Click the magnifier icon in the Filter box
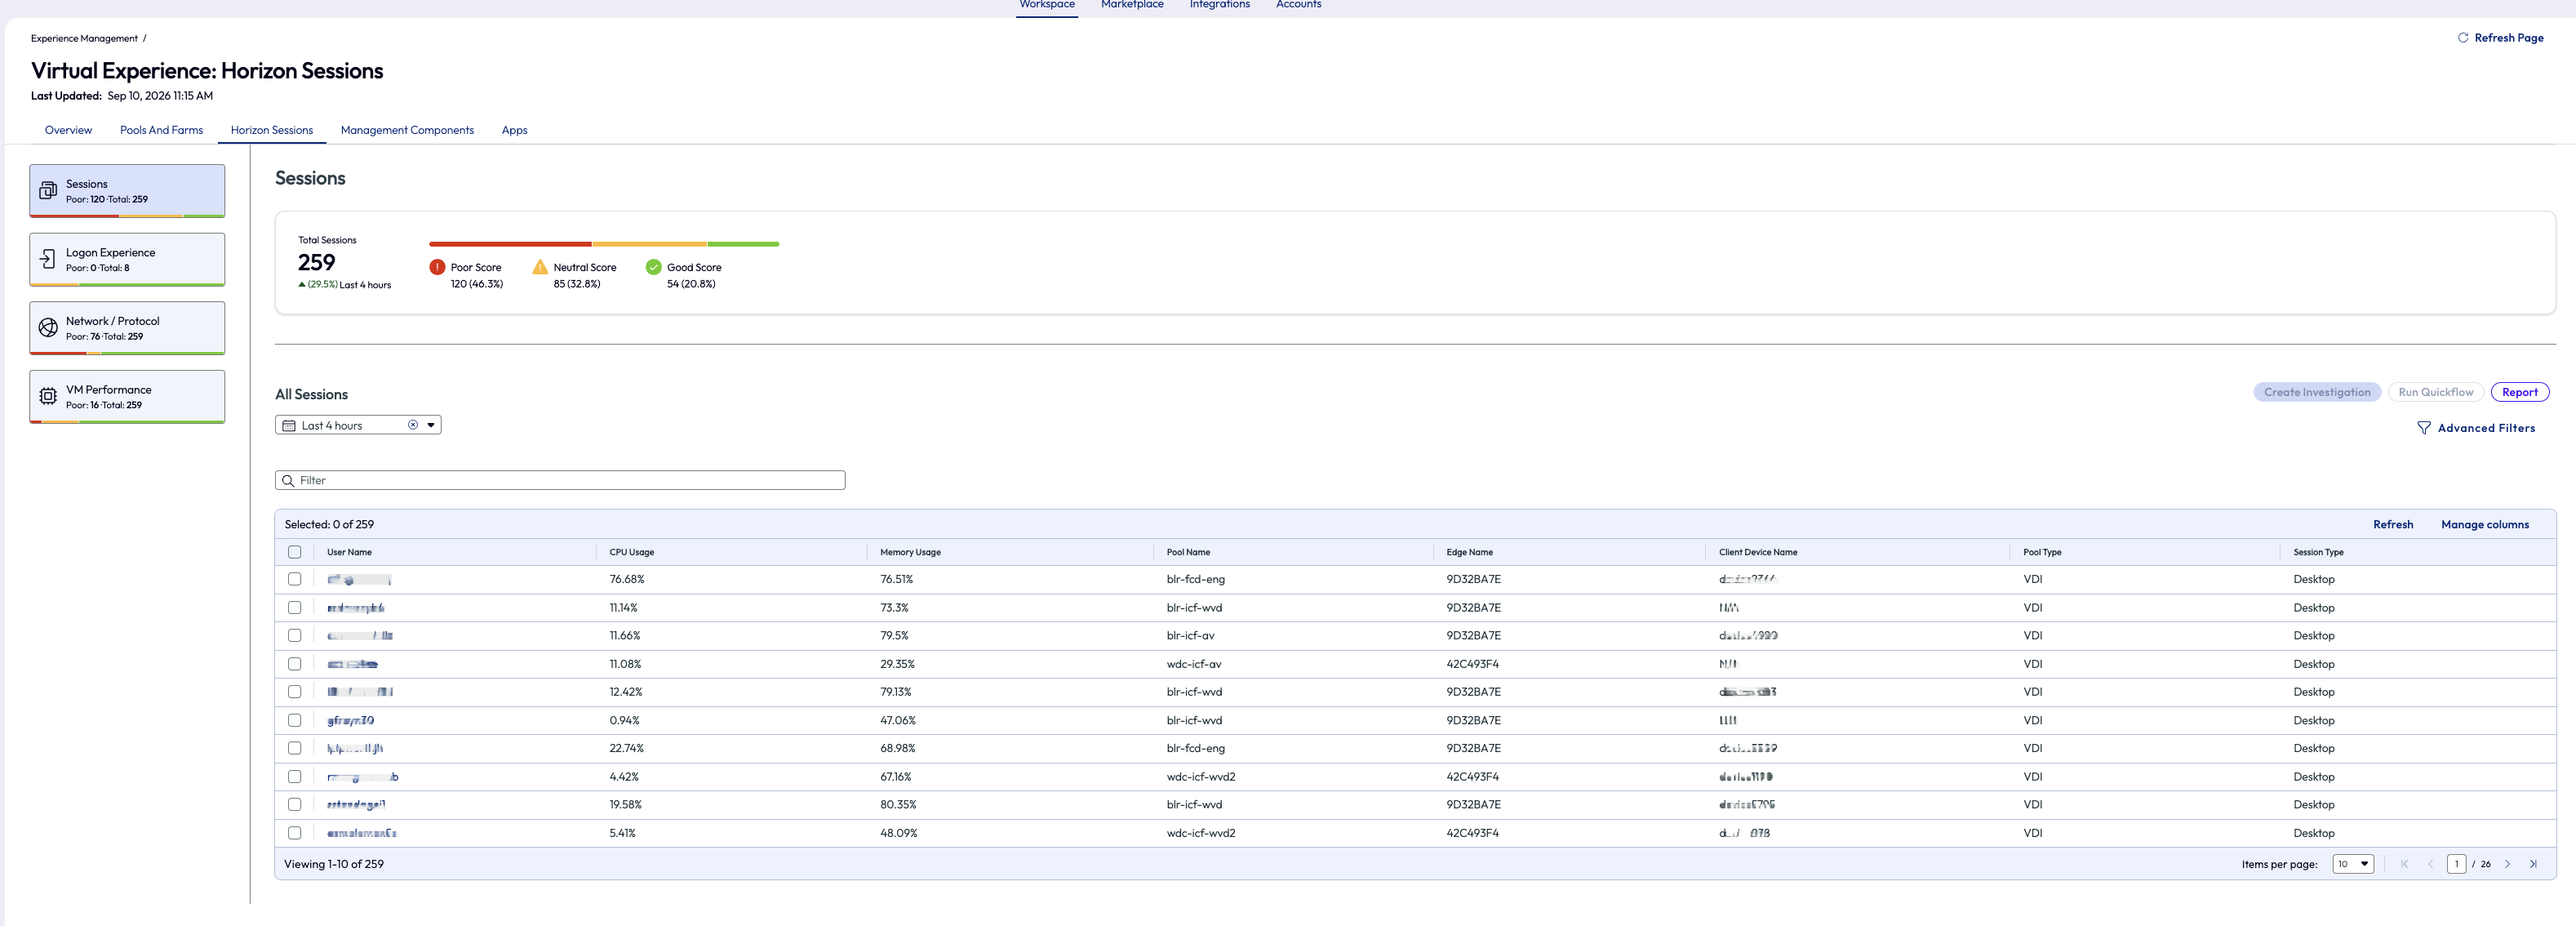 click(288, 481)
